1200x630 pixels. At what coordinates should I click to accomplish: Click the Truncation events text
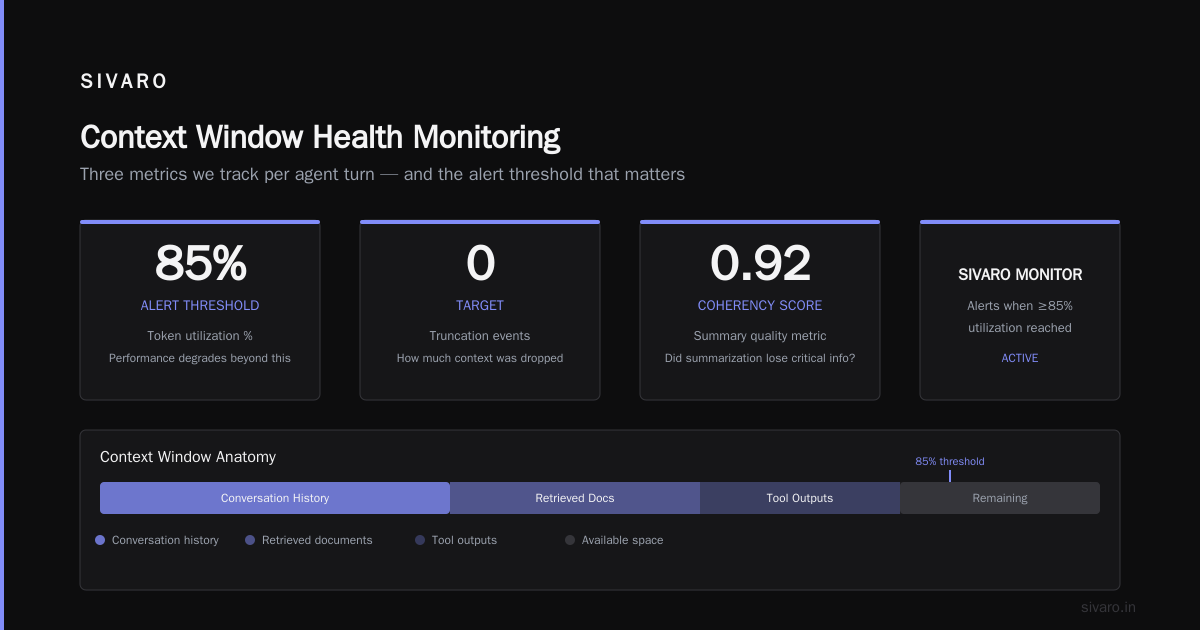coord(480,336)
